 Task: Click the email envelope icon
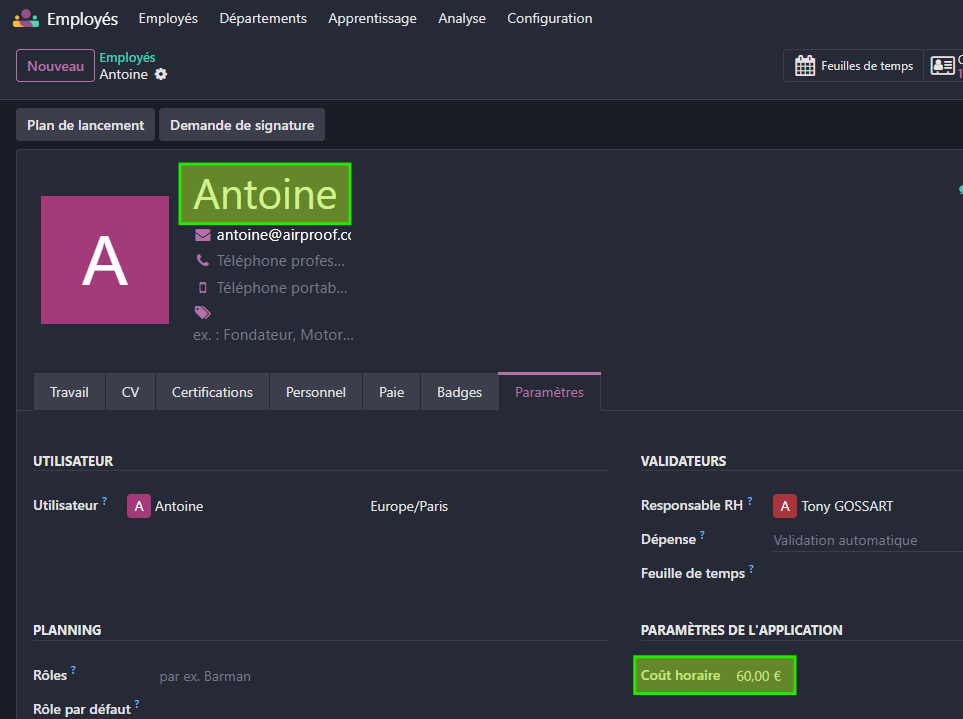tap(203, 235)
